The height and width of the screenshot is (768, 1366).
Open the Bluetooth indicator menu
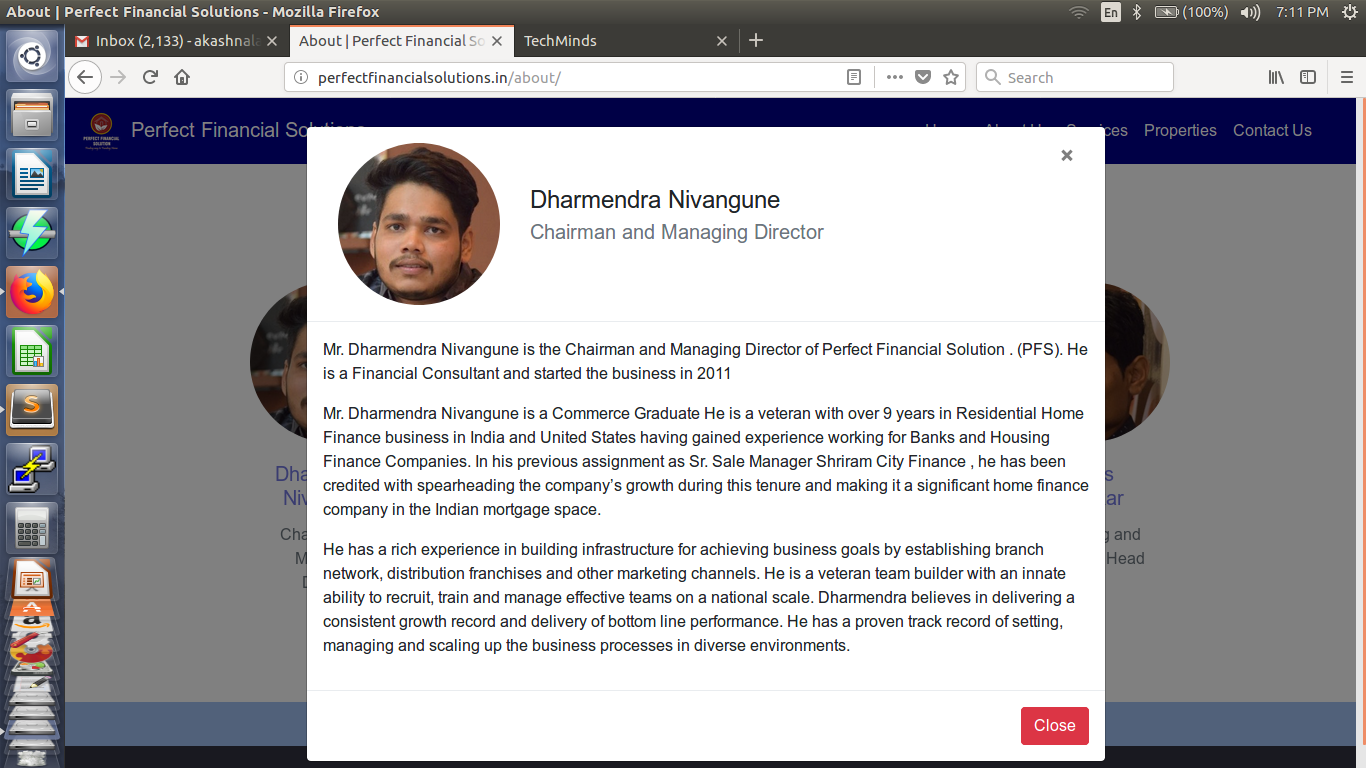pyautogui.click(x=1137, y=12)
